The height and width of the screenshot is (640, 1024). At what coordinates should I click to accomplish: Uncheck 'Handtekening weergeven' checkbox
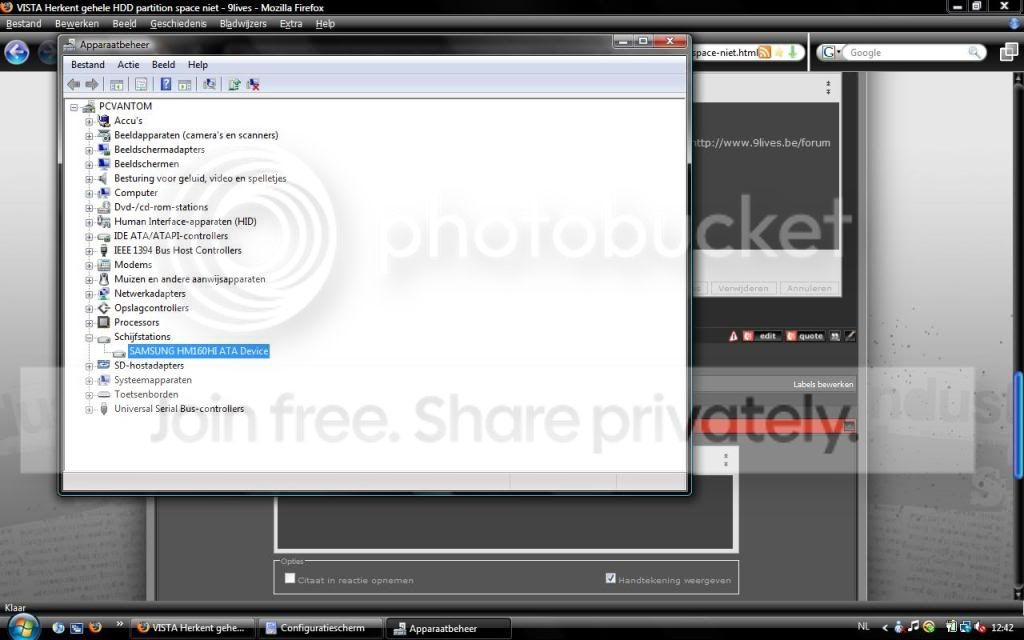click(611, 578)
